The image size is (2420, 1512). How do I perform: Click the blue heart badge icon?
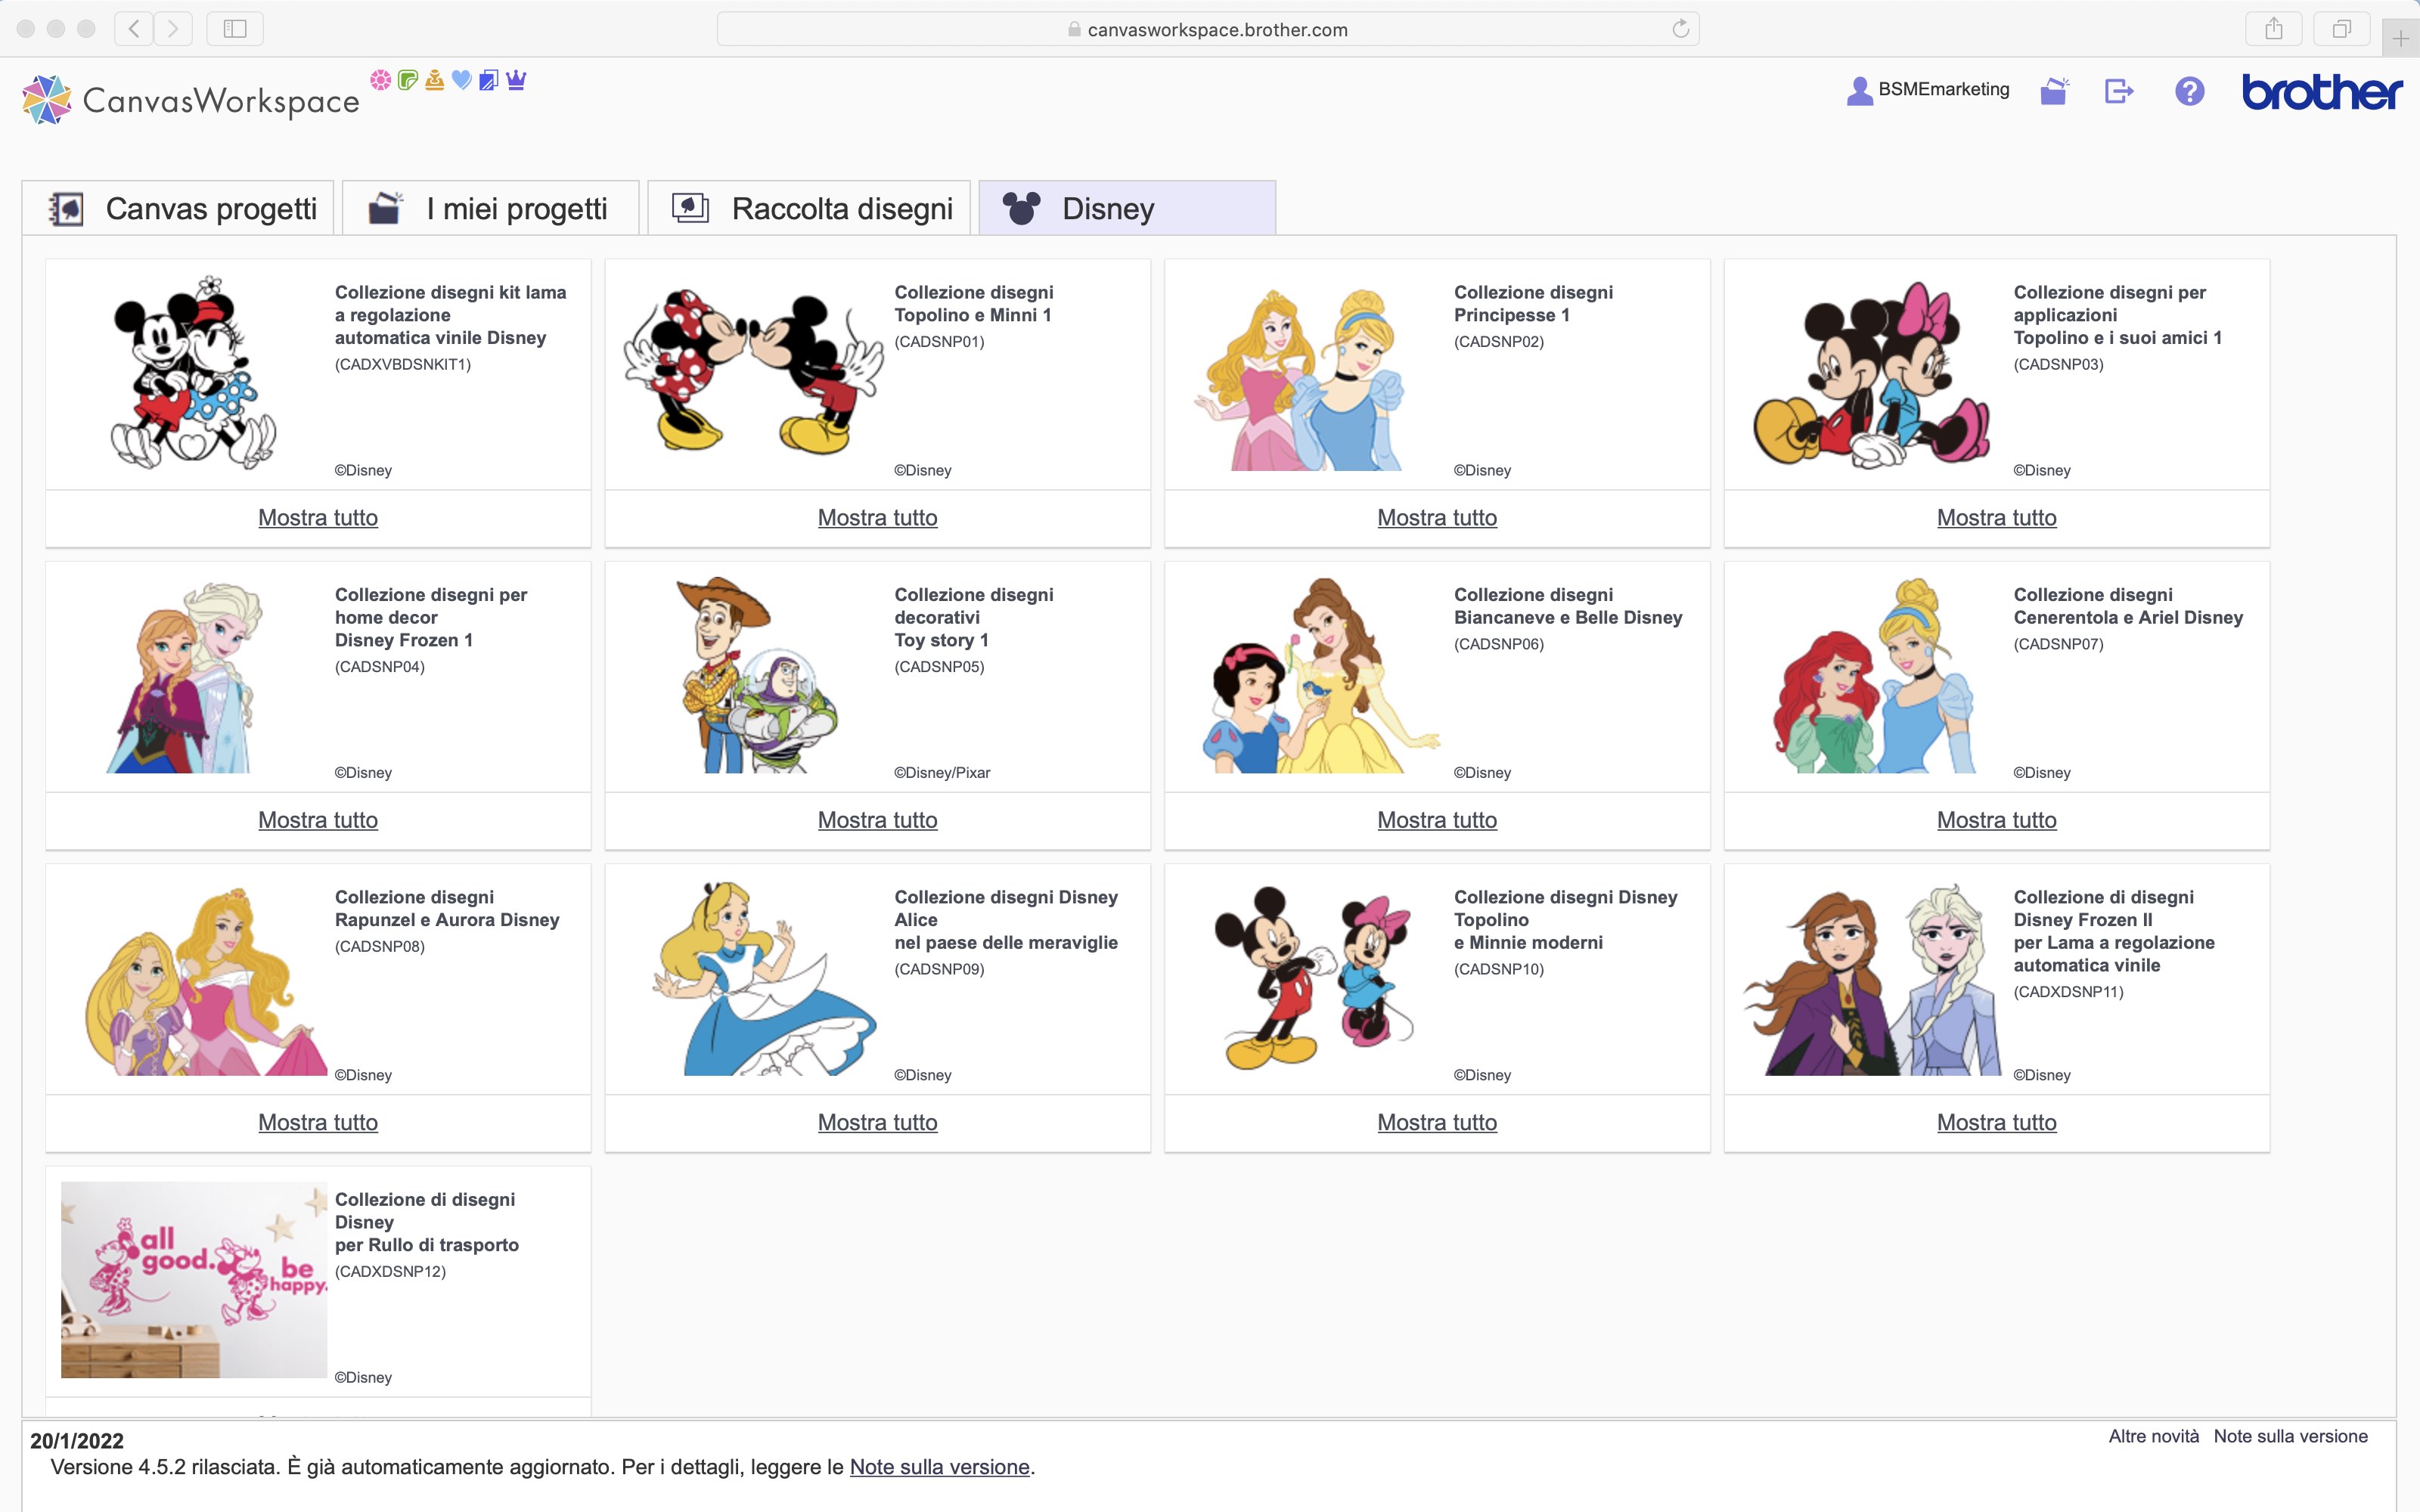click(x=462, y=80)
